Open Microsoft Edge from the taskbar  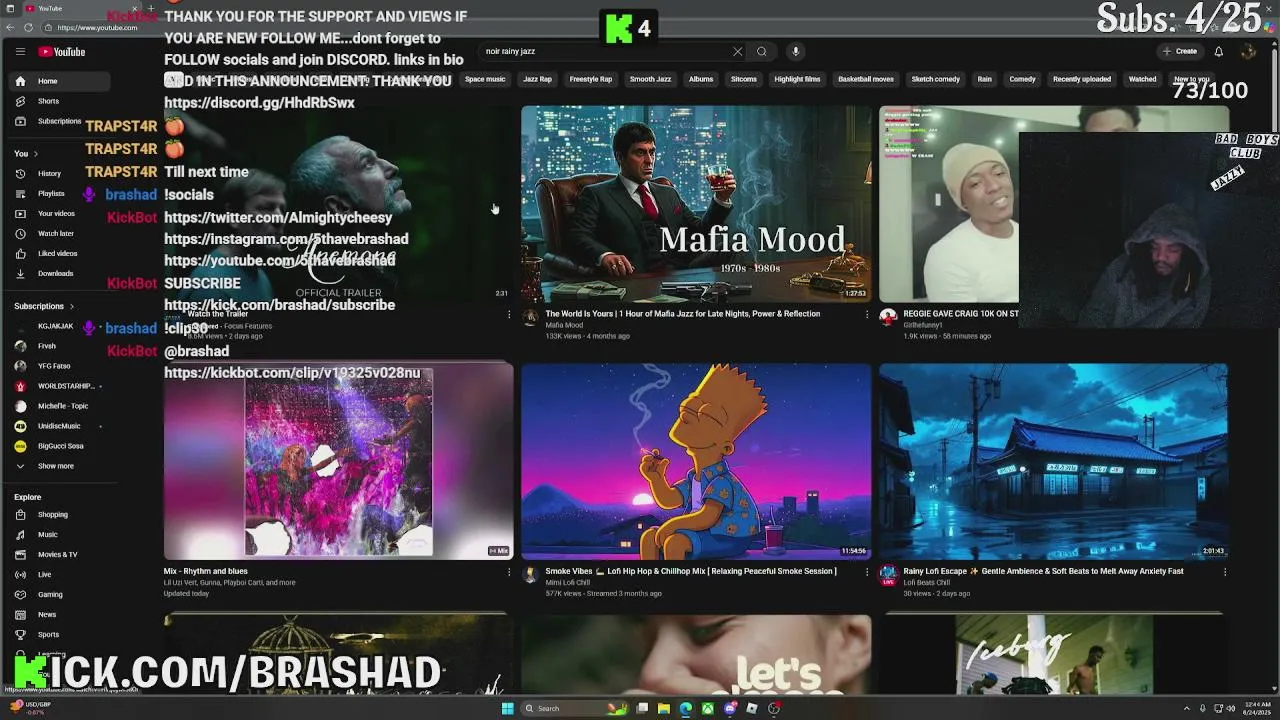[686, 709]
